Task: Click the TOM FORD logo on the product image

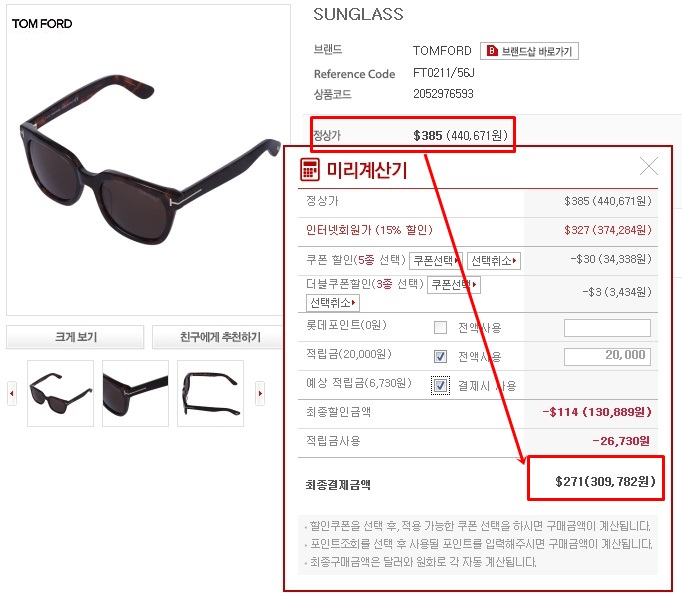Action: coord(42,23)
